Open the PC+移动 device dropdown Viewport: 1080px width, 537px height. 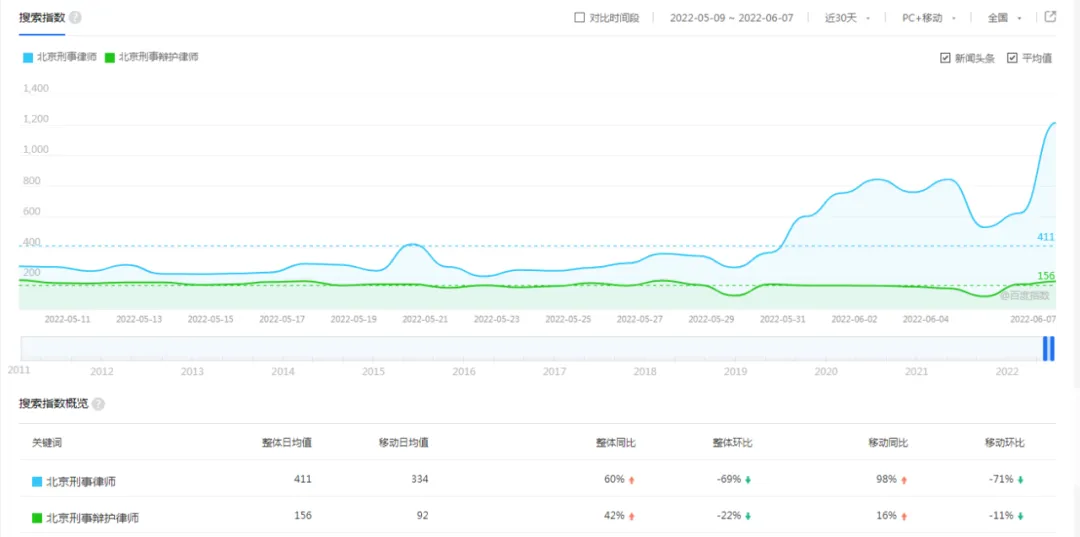click(x=929, y=18)
